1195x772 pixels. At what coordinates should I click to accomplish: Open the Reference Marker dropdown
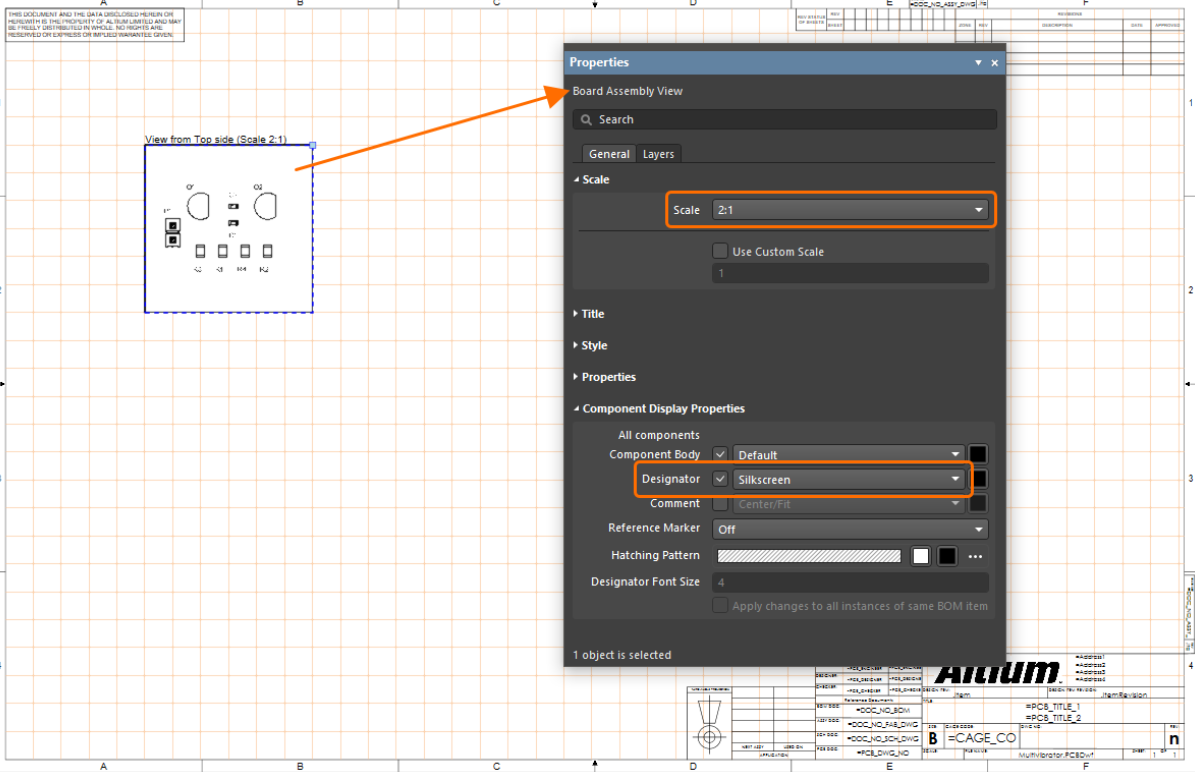[851, 529]
